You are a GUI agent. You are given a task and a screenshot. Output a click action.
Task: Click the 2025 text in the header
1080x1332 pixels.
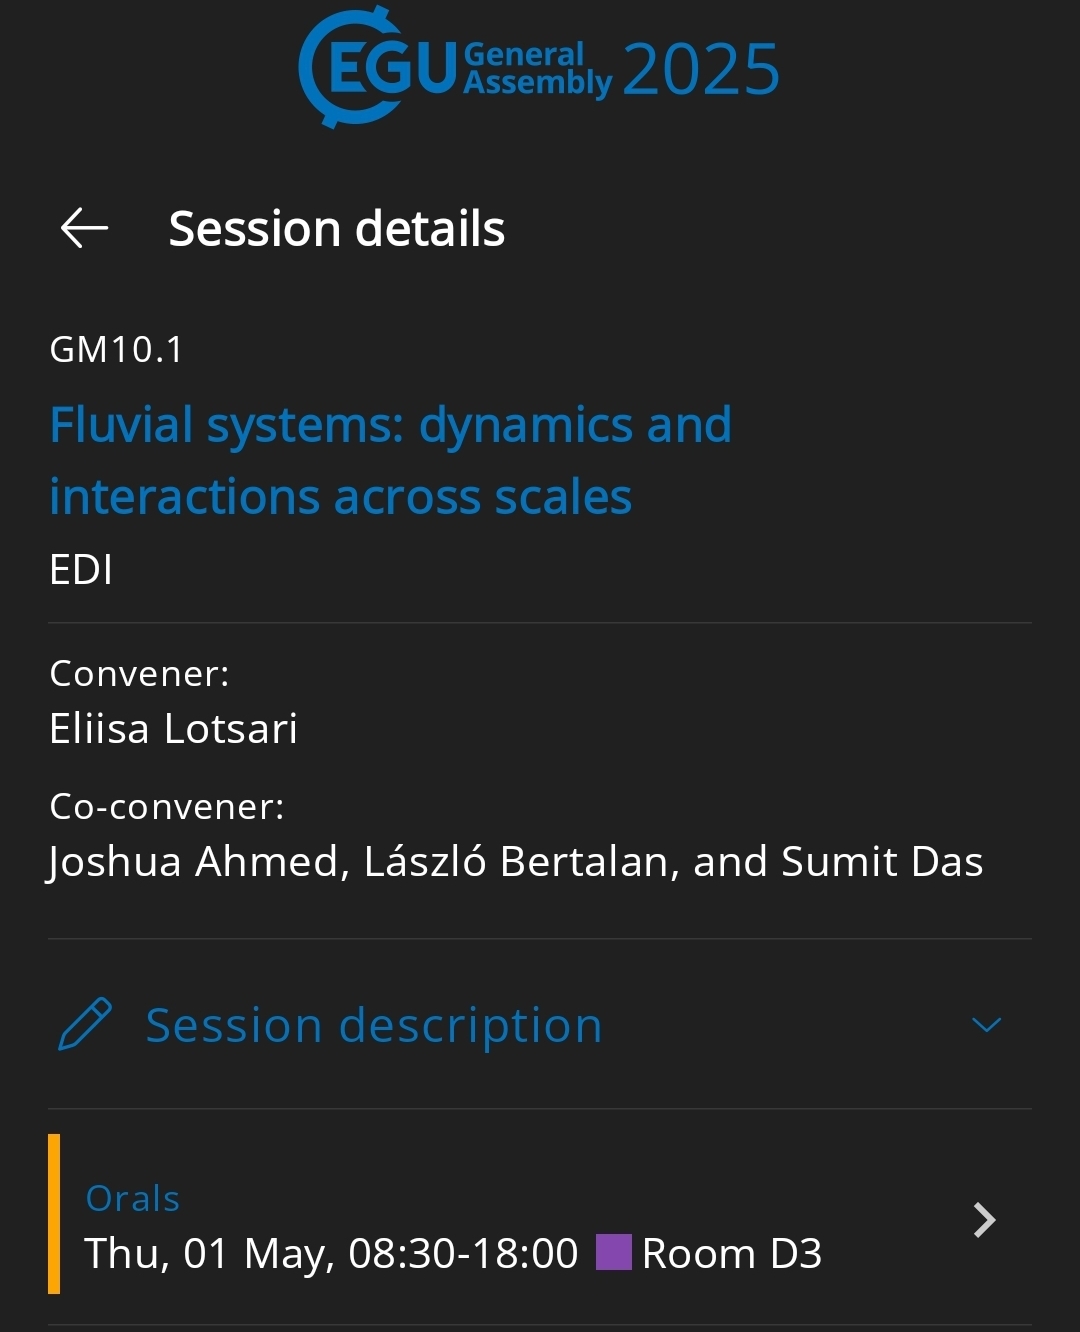(x=700, y=70)
